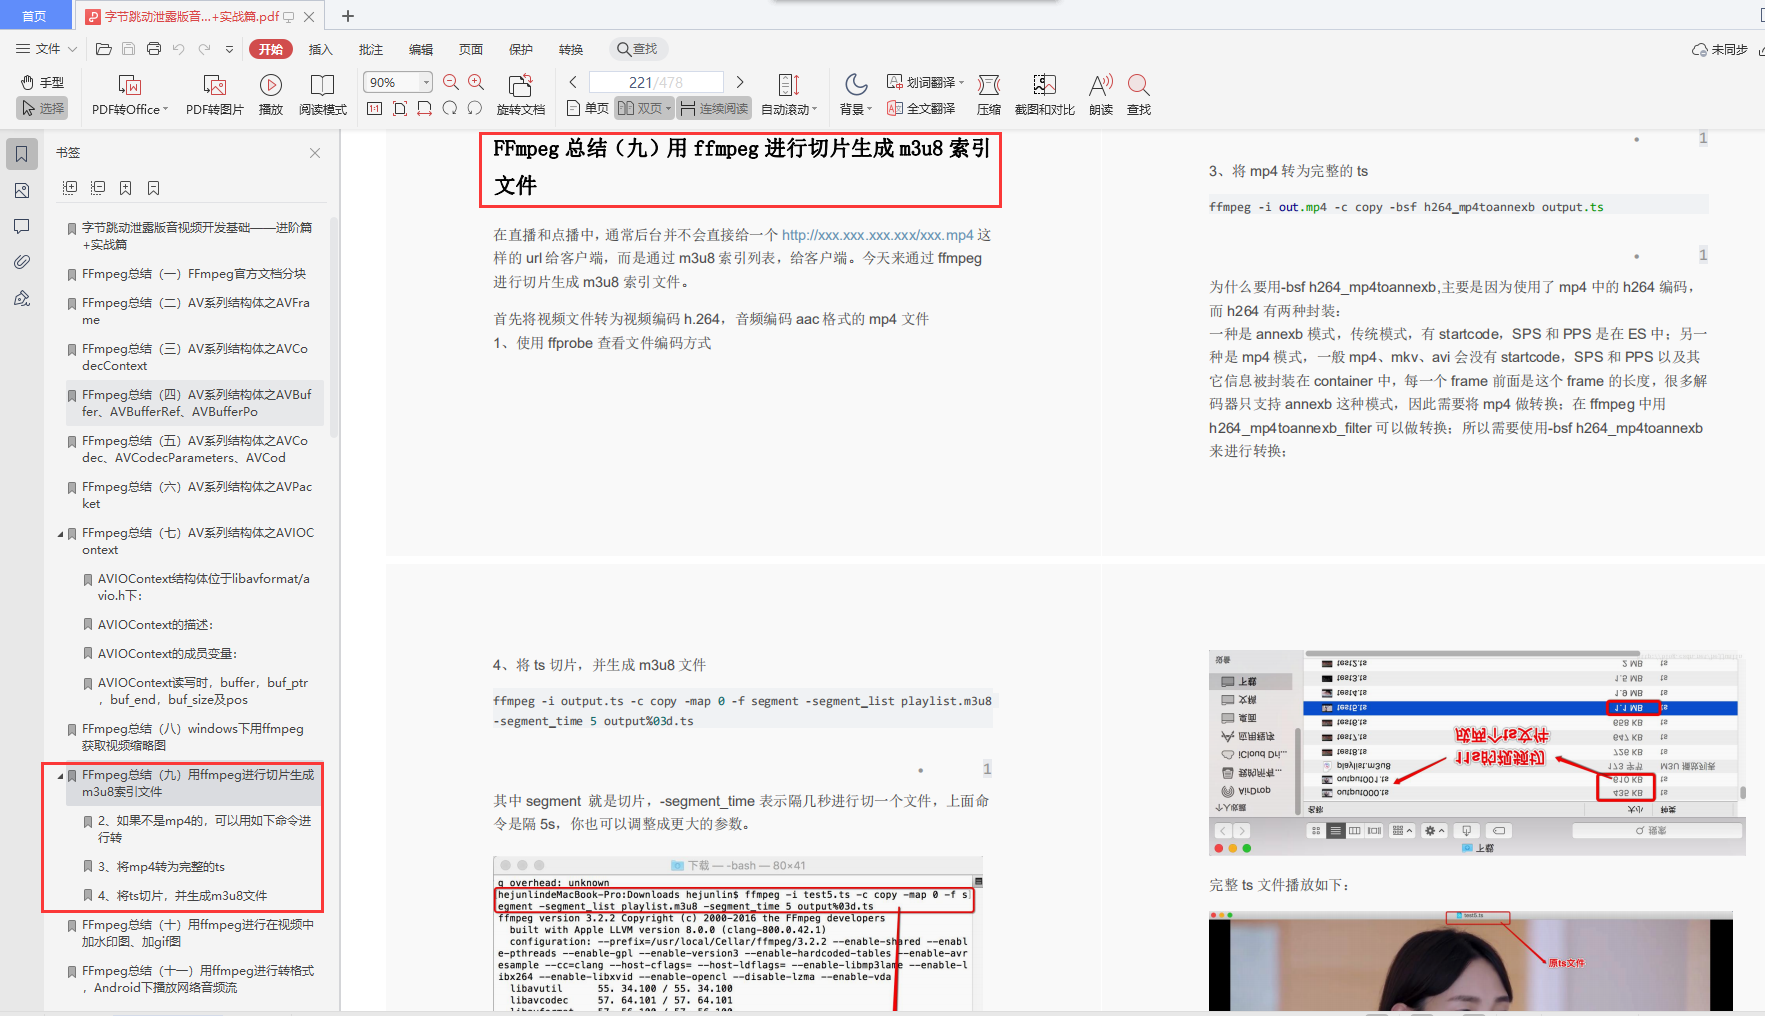Click the http://xxx.xxx.xxx.xxx/xxx.mp4 link
The image size is (1765, 1016).
coord(877,235)
